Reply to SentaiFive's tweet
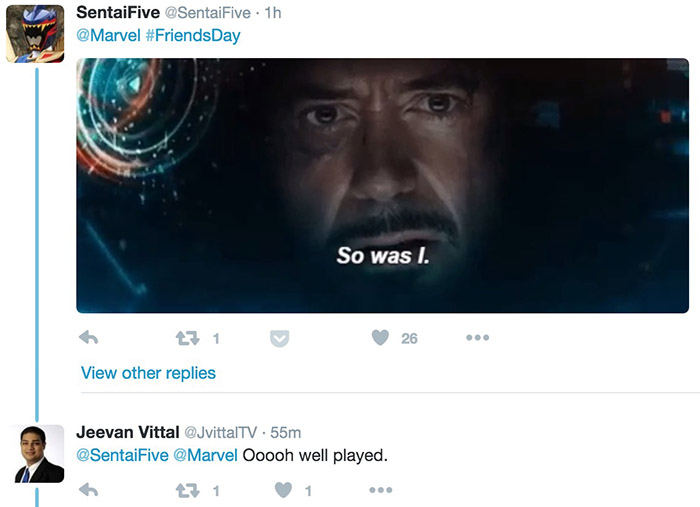Image resolution: width=700 pixels, height=507 pixels. [x=88, y=339]
